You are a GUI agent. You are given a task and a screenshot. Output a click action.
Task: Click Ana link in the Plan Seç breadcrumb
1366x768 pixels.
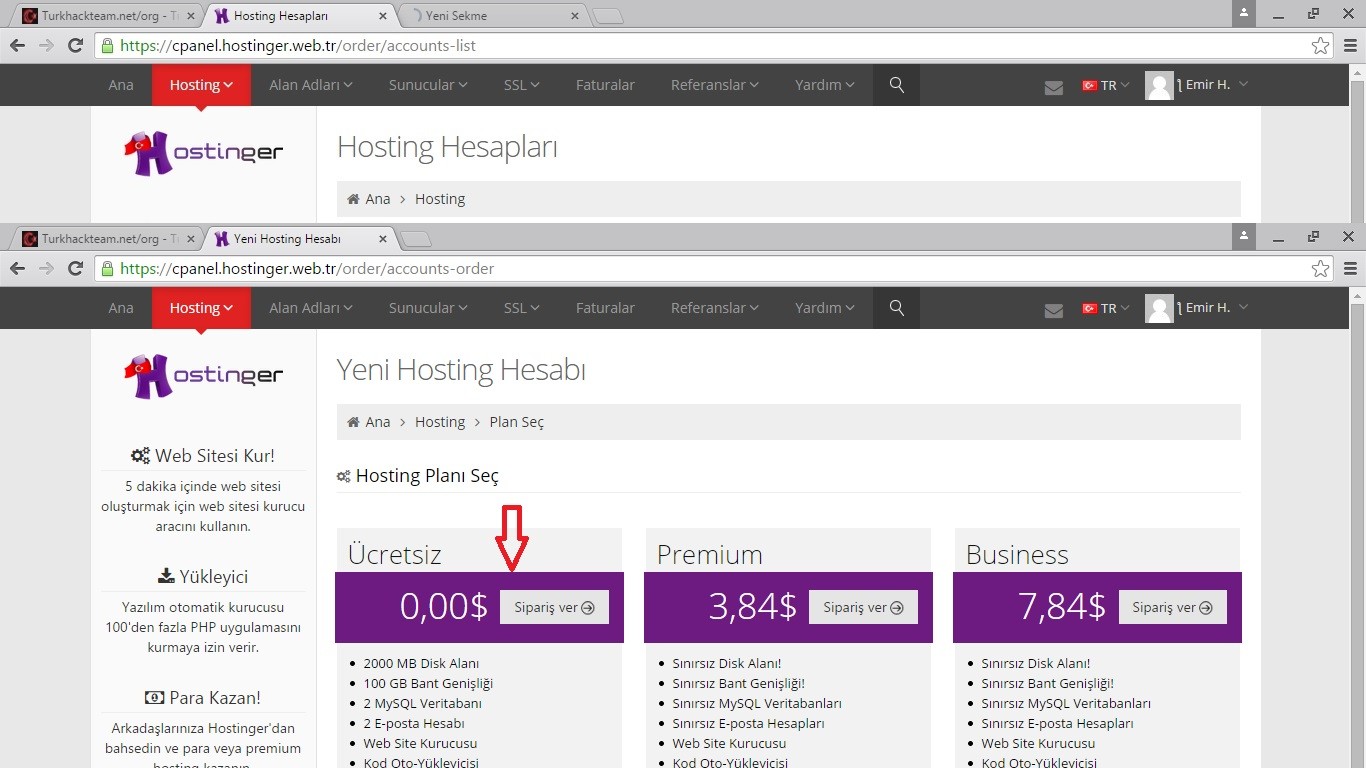(378, 422)
